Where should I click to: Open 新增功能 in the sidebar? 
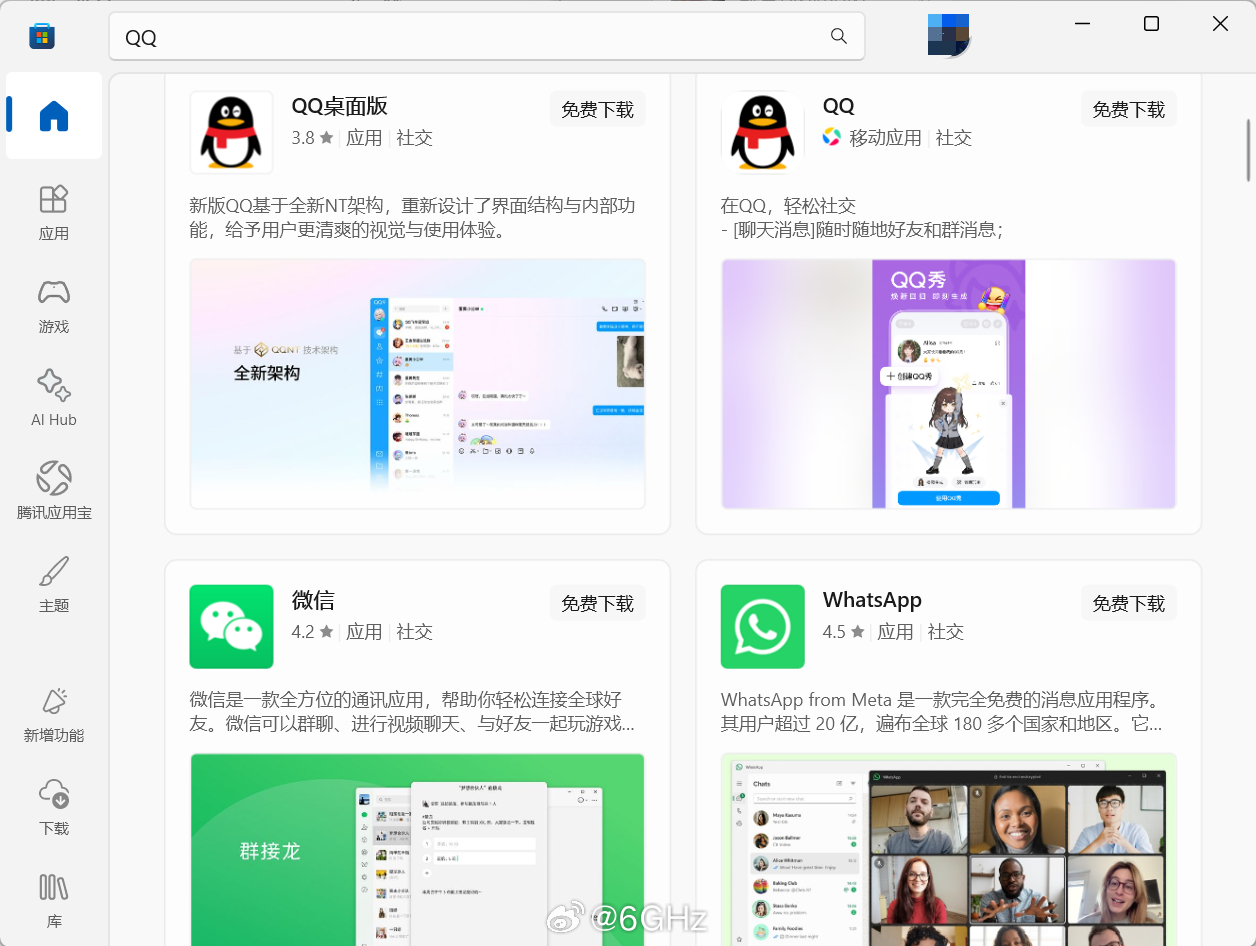[x=54, y=714]
